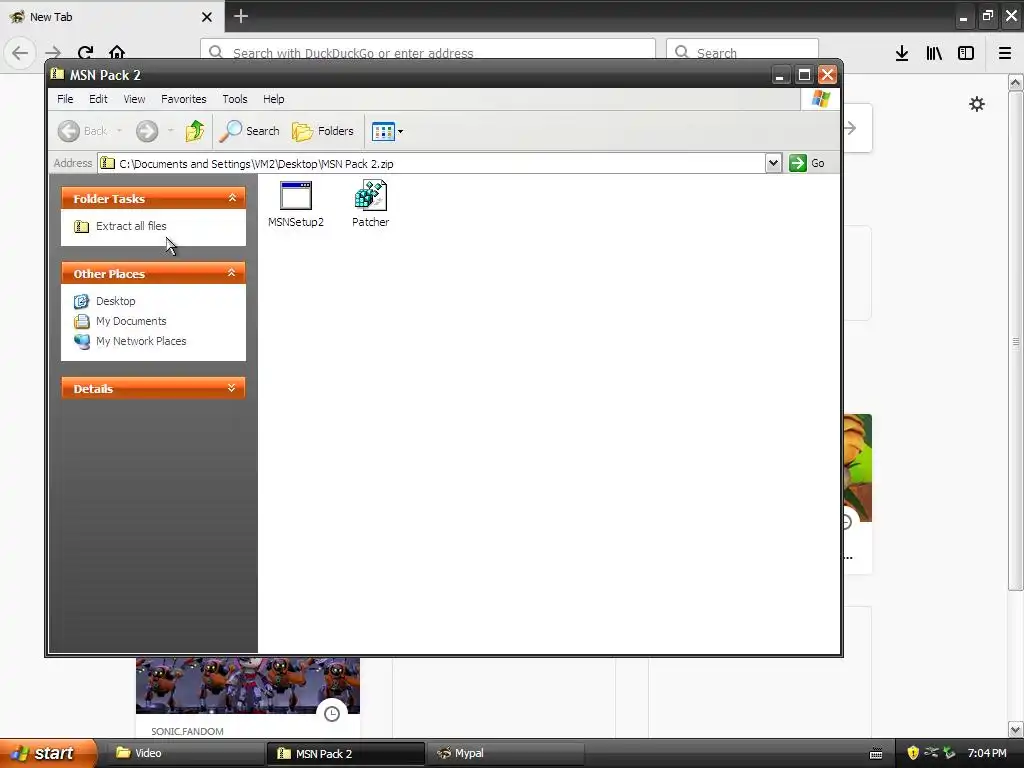Go to Desktop in Other Places
This screenshot has height=768, width=1024.
coord(116,301)
